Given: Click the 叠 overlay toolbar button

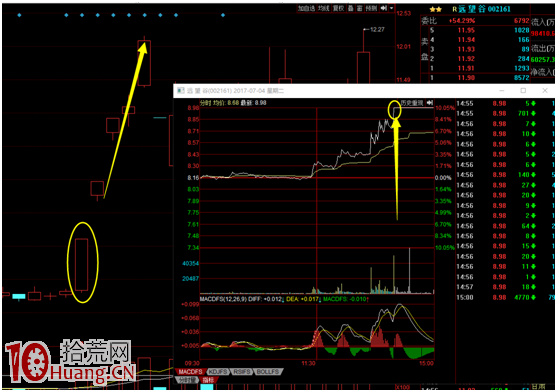Looking at the screenshot, I should [350, 8].
